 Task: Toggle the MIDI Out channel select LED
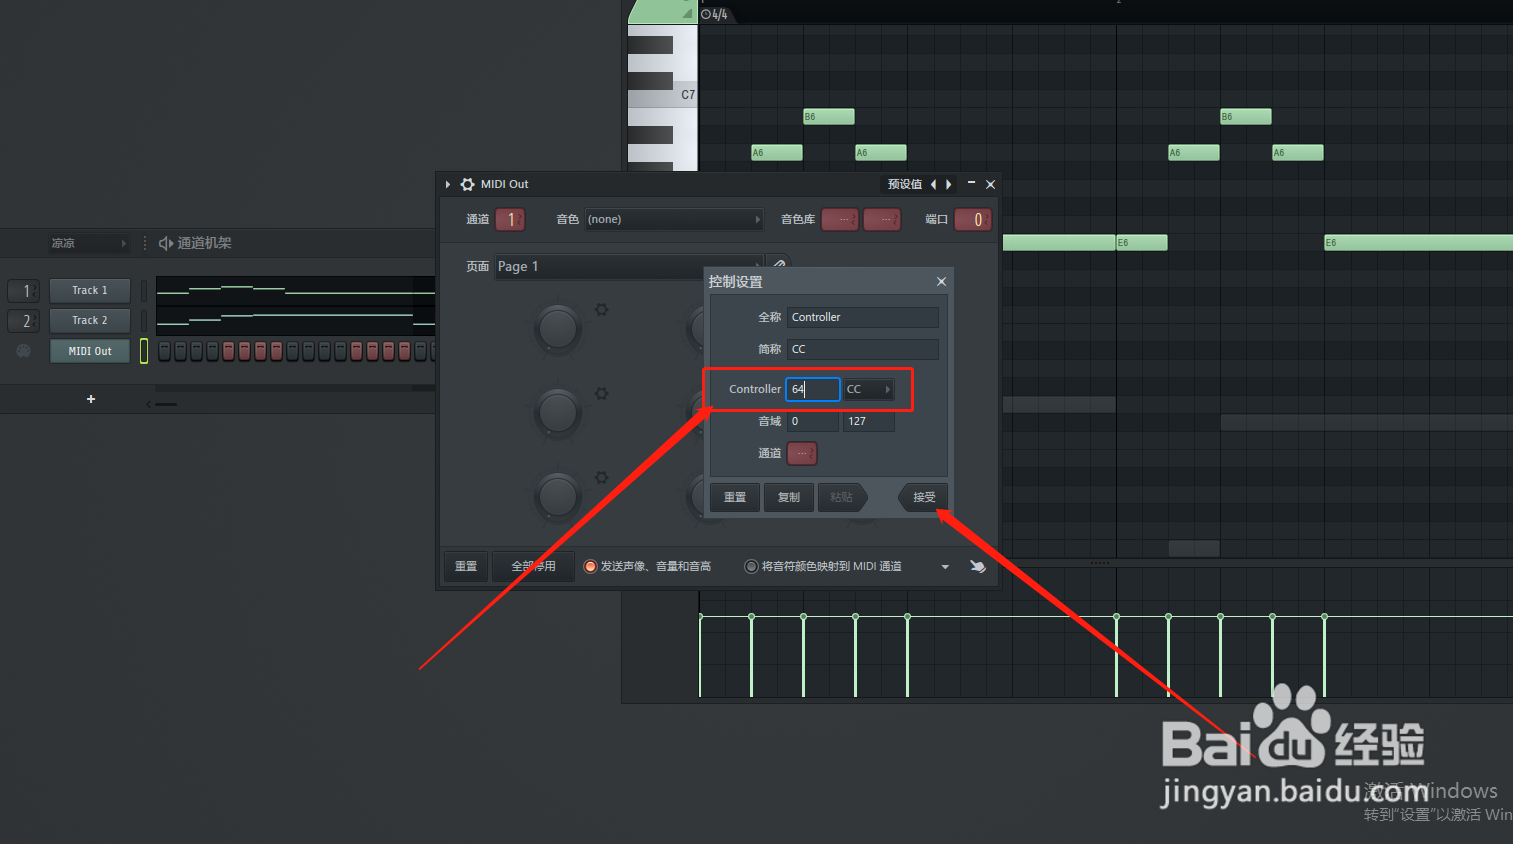click(x=144, y=351)
